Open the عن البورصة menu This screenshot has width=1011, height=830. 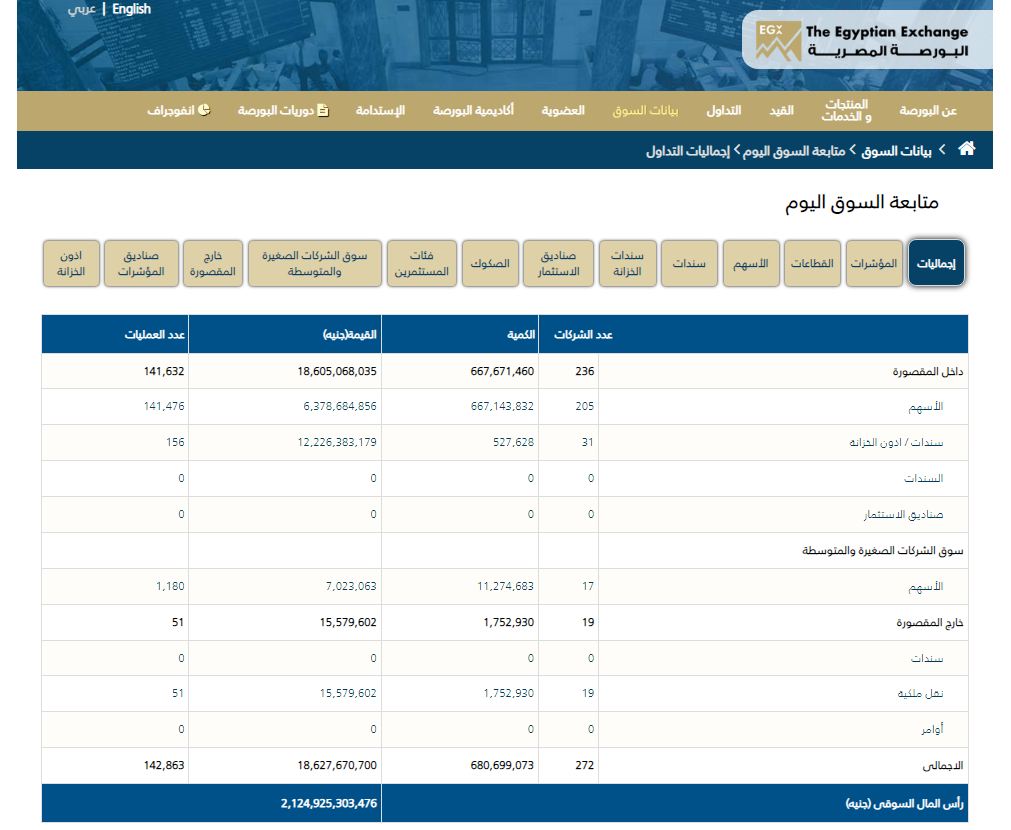(928, 110)
